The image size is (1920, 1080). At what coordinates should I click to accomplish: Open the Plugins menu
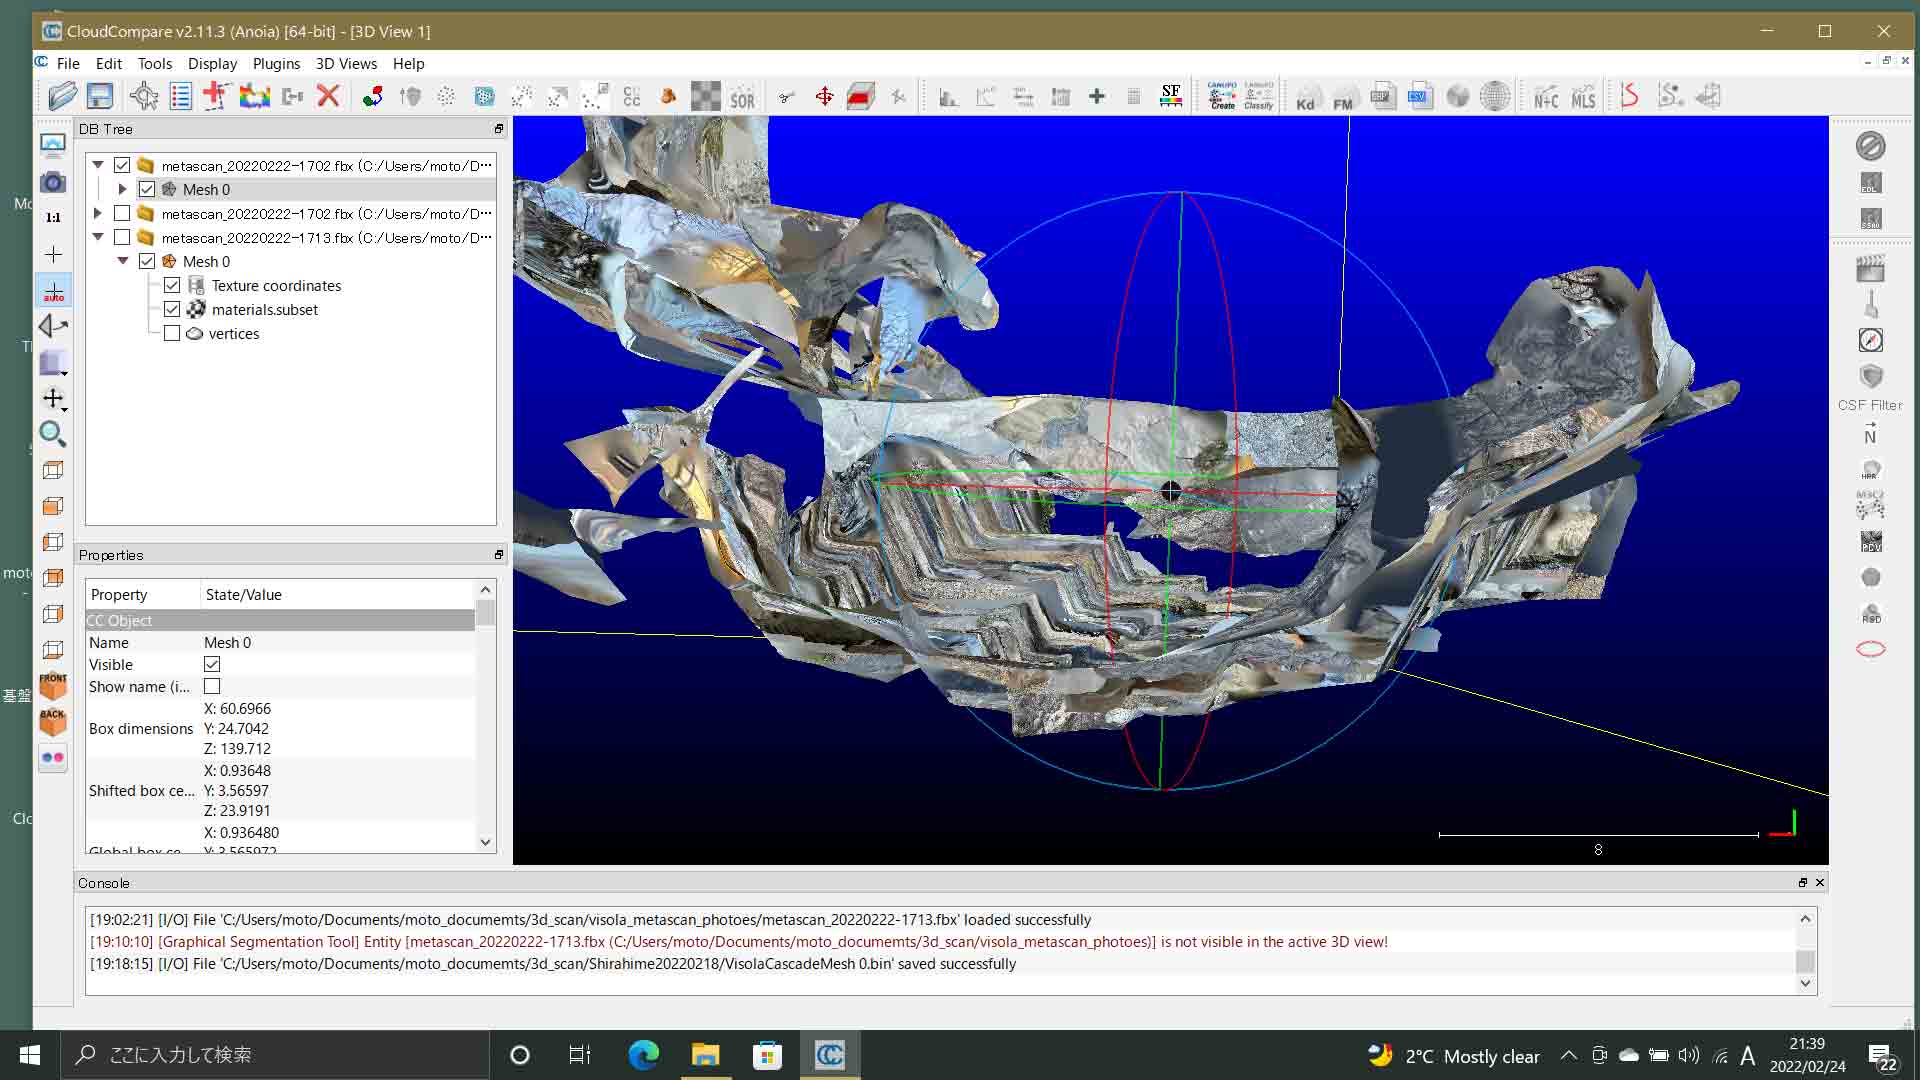tap(276, 63)
